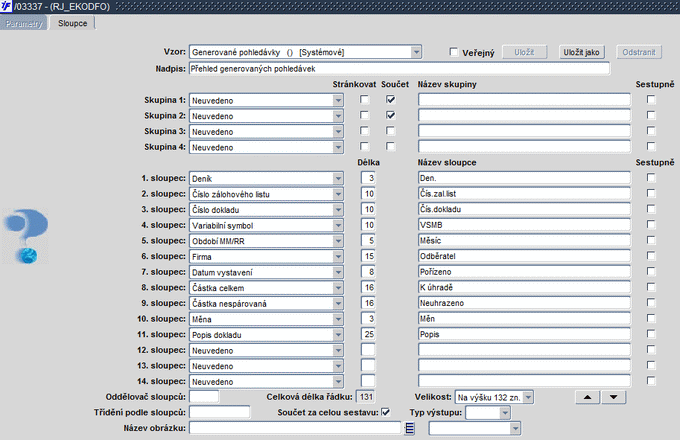Check Sestupně for 14. sloupec

point(651,381)
